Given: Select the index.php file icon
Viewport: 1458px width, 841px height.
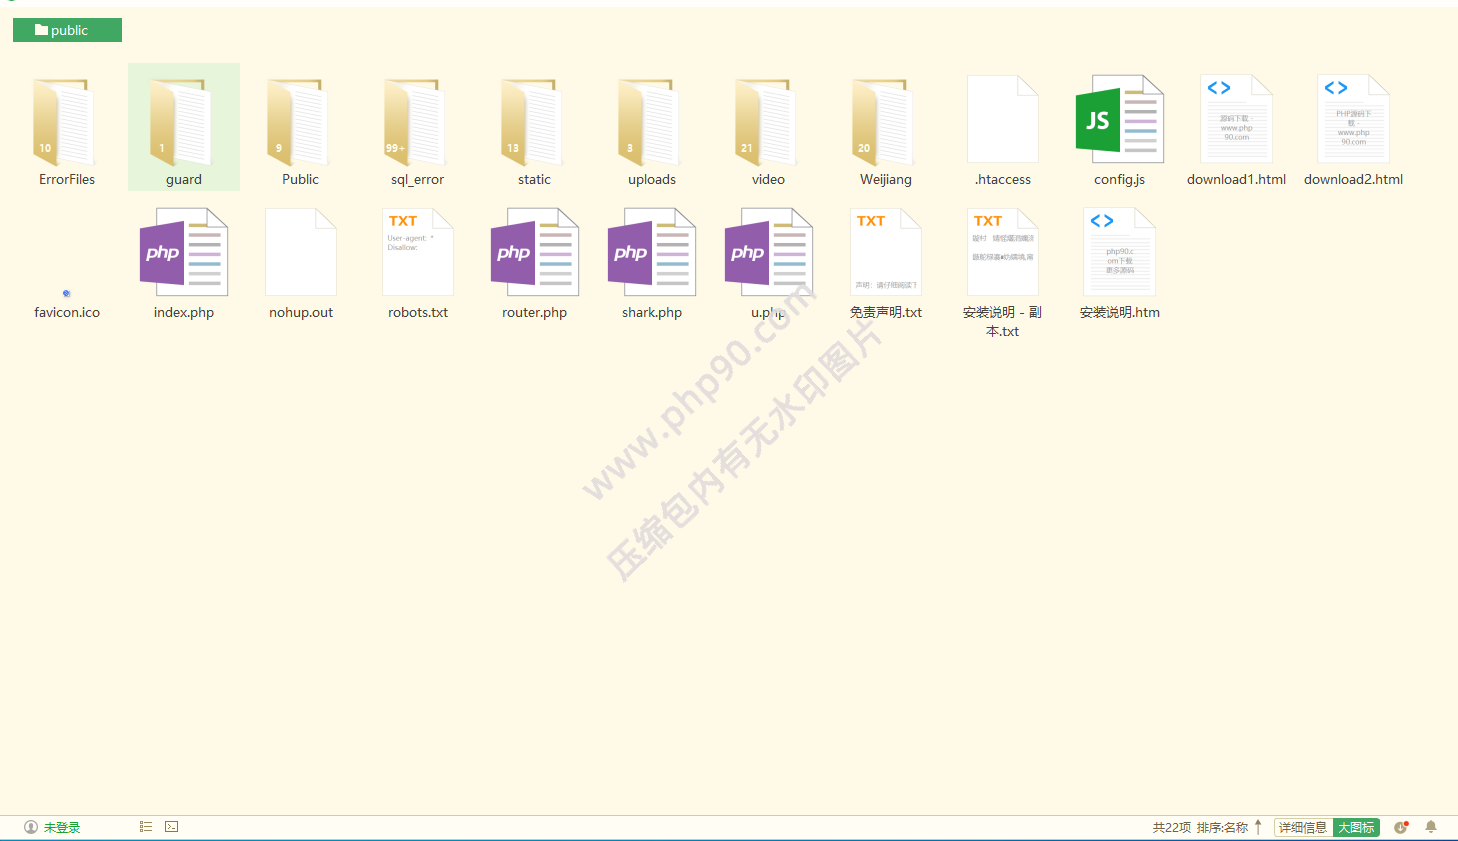Looking at the screenshot, I should [184, 253].
